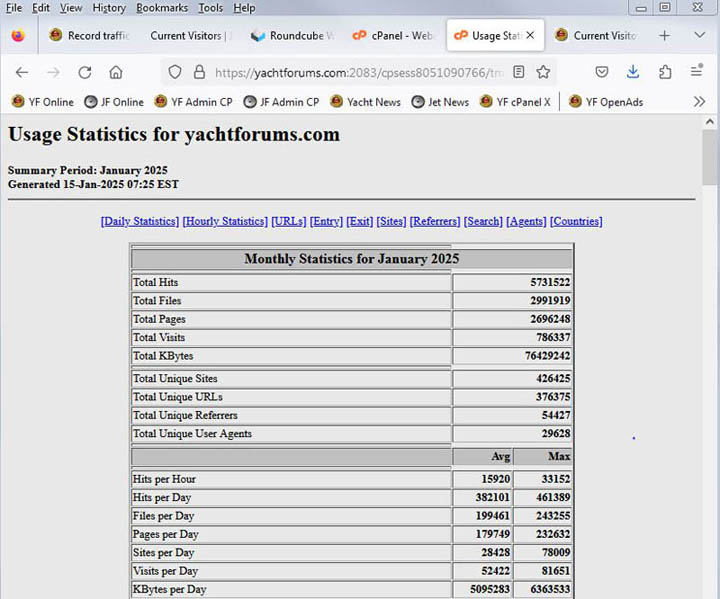
Task: Go back with the back arrow
Action: (x=22, y=72)
